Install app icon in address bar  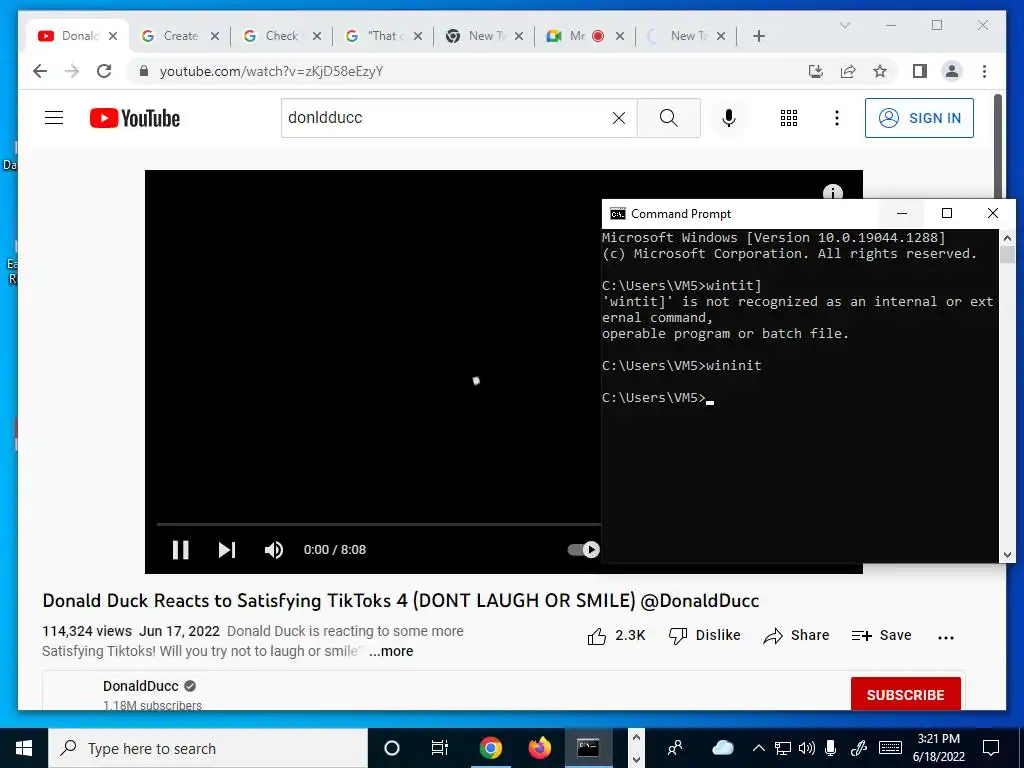pyautogui.click(x=816, y=71)
